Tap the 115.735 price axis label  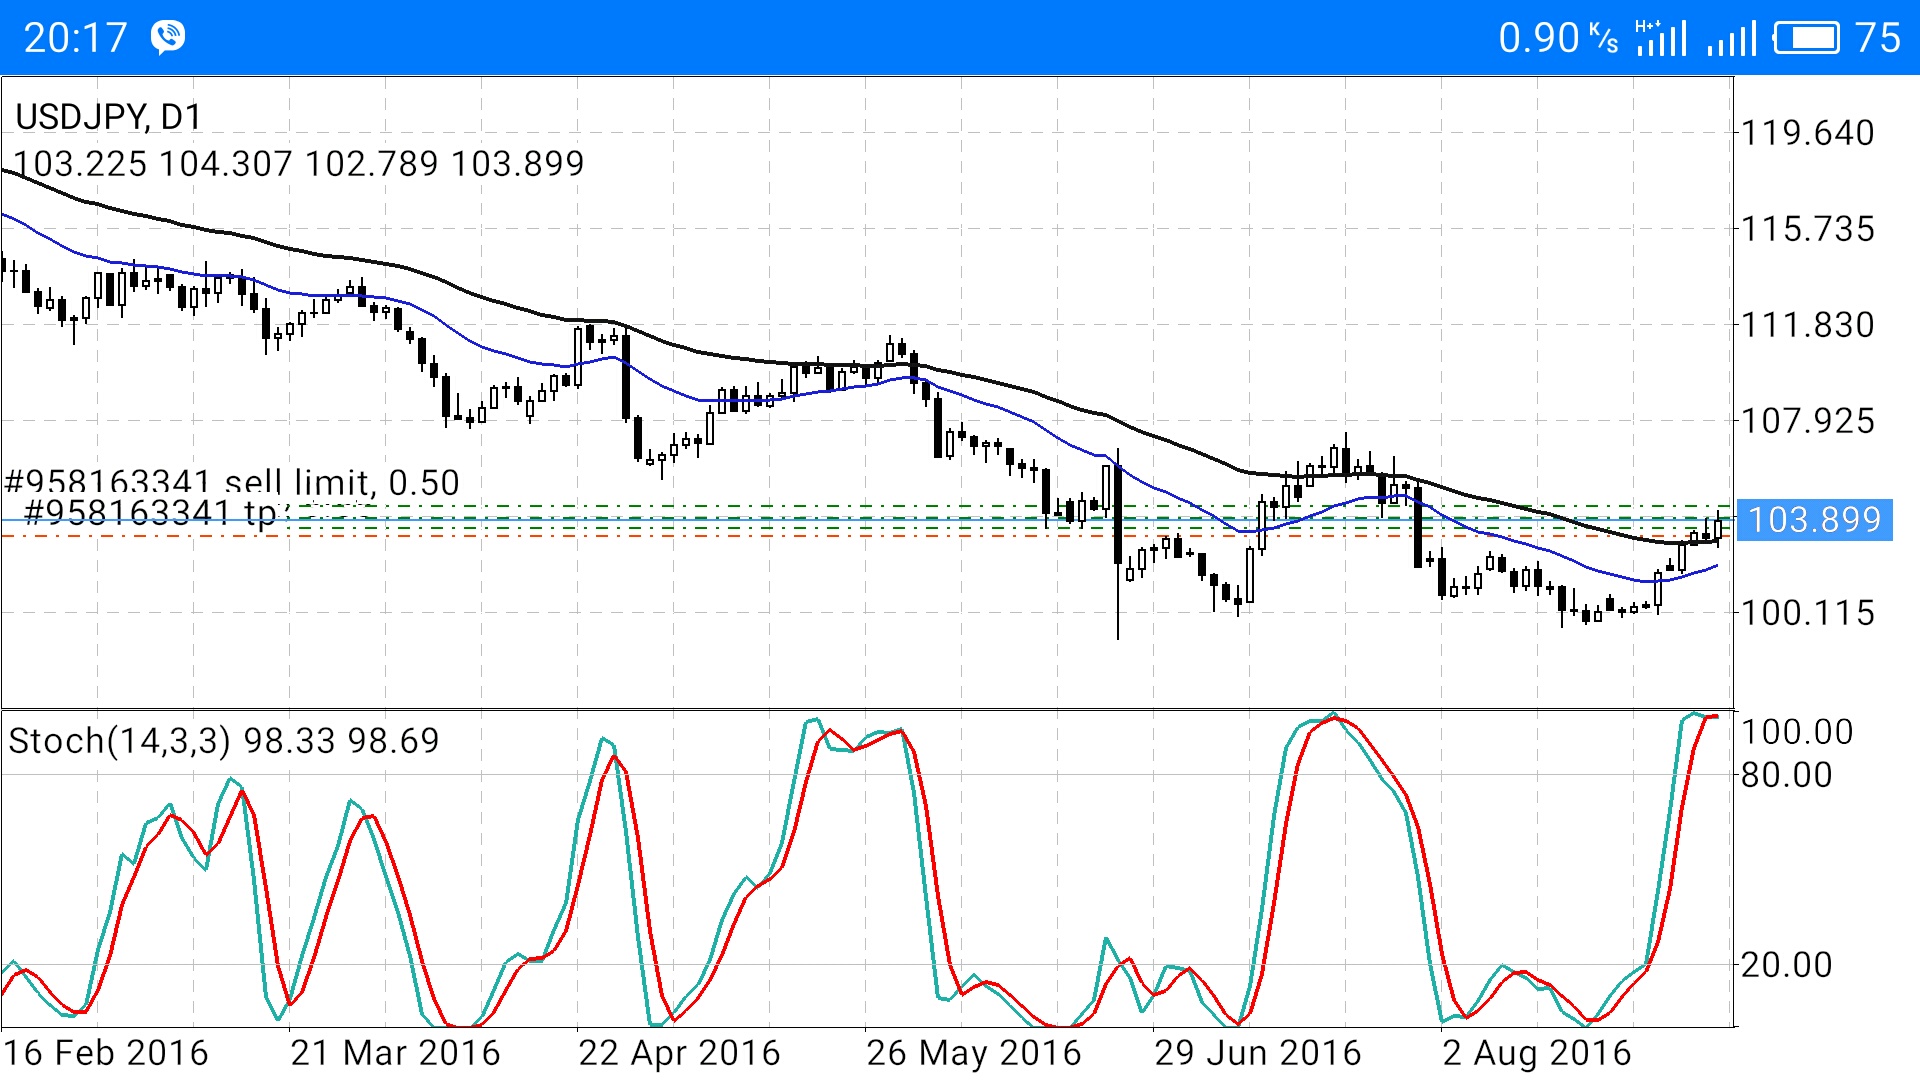[x=1808, y=229]
